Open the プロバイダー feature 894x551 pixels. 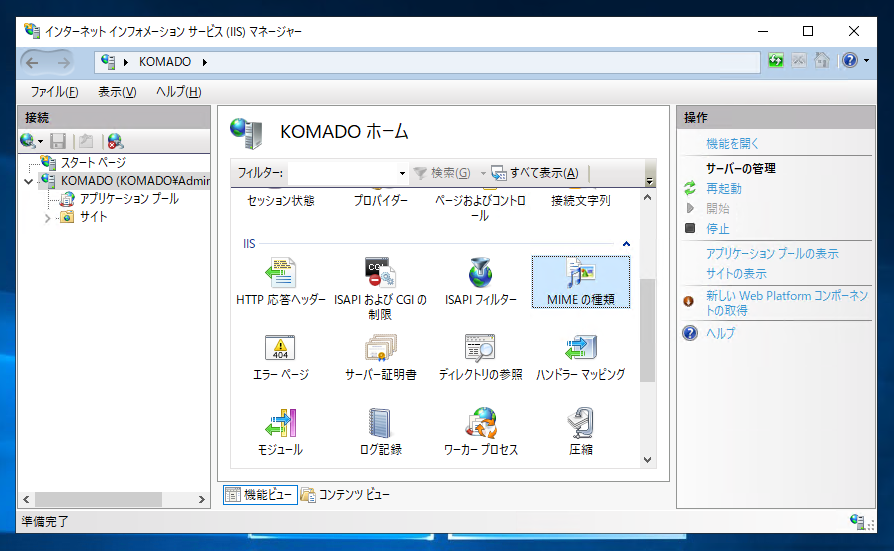click(380, 200)
